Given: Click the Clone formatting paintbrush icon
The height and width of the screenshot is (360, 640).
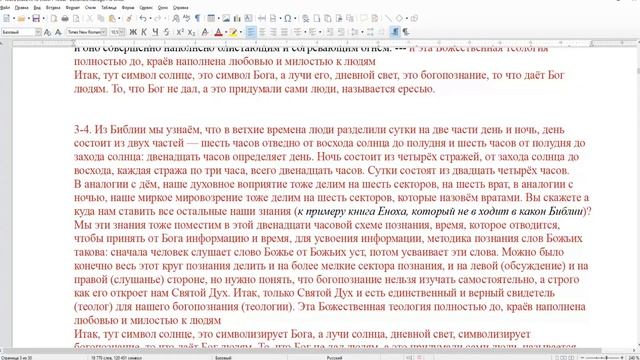Looking at the screenshot, I should coord(129,18).
